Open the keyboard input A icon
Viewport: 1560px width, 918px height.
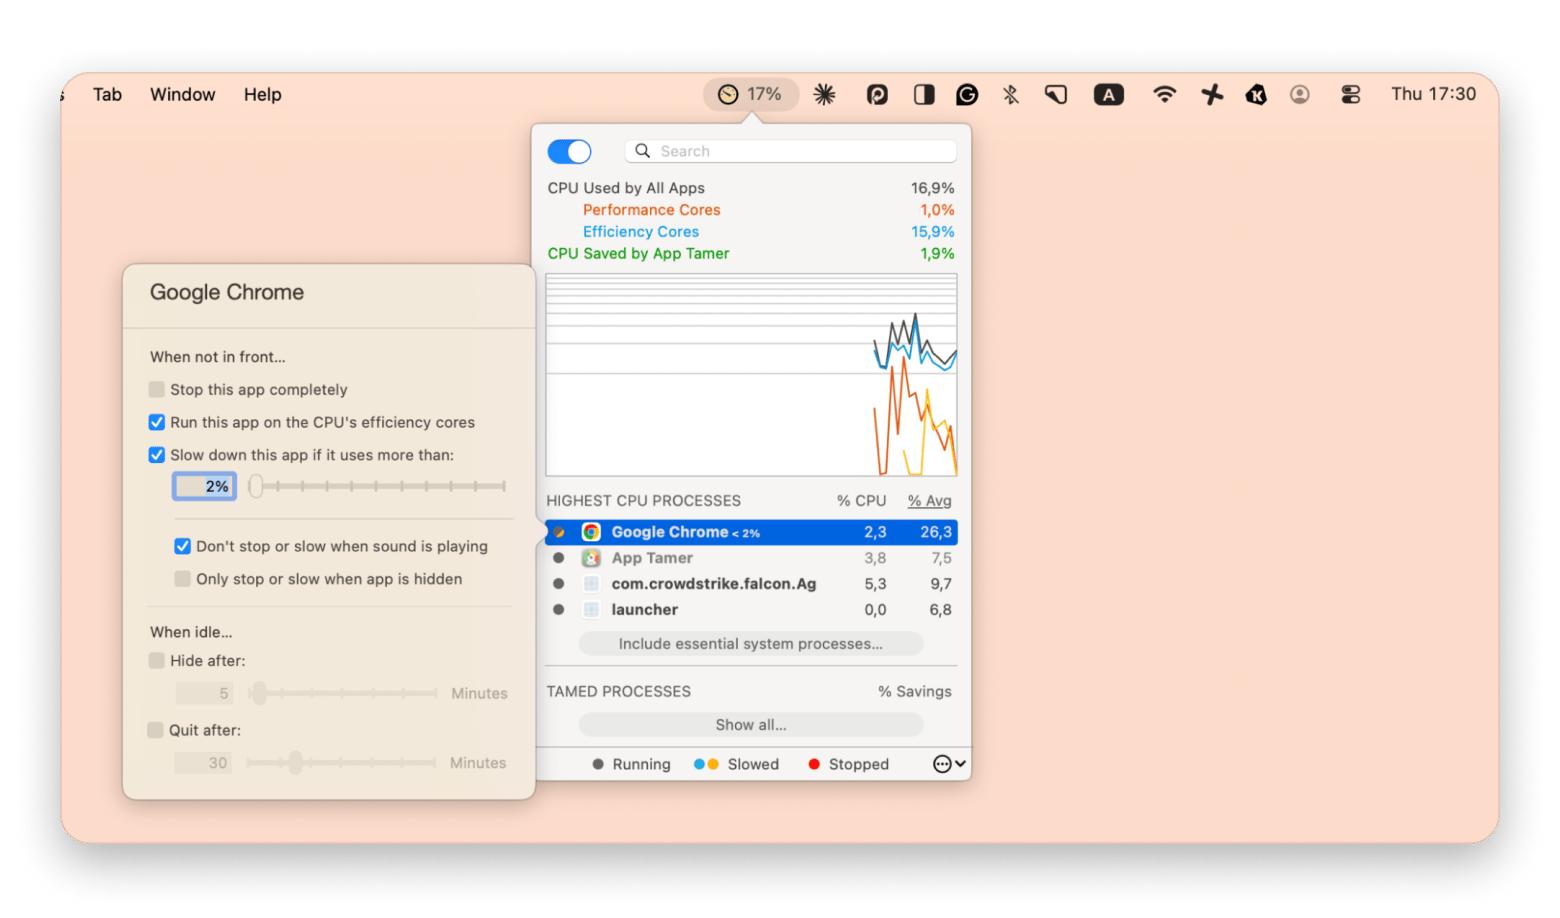(x=1108, y=94)
